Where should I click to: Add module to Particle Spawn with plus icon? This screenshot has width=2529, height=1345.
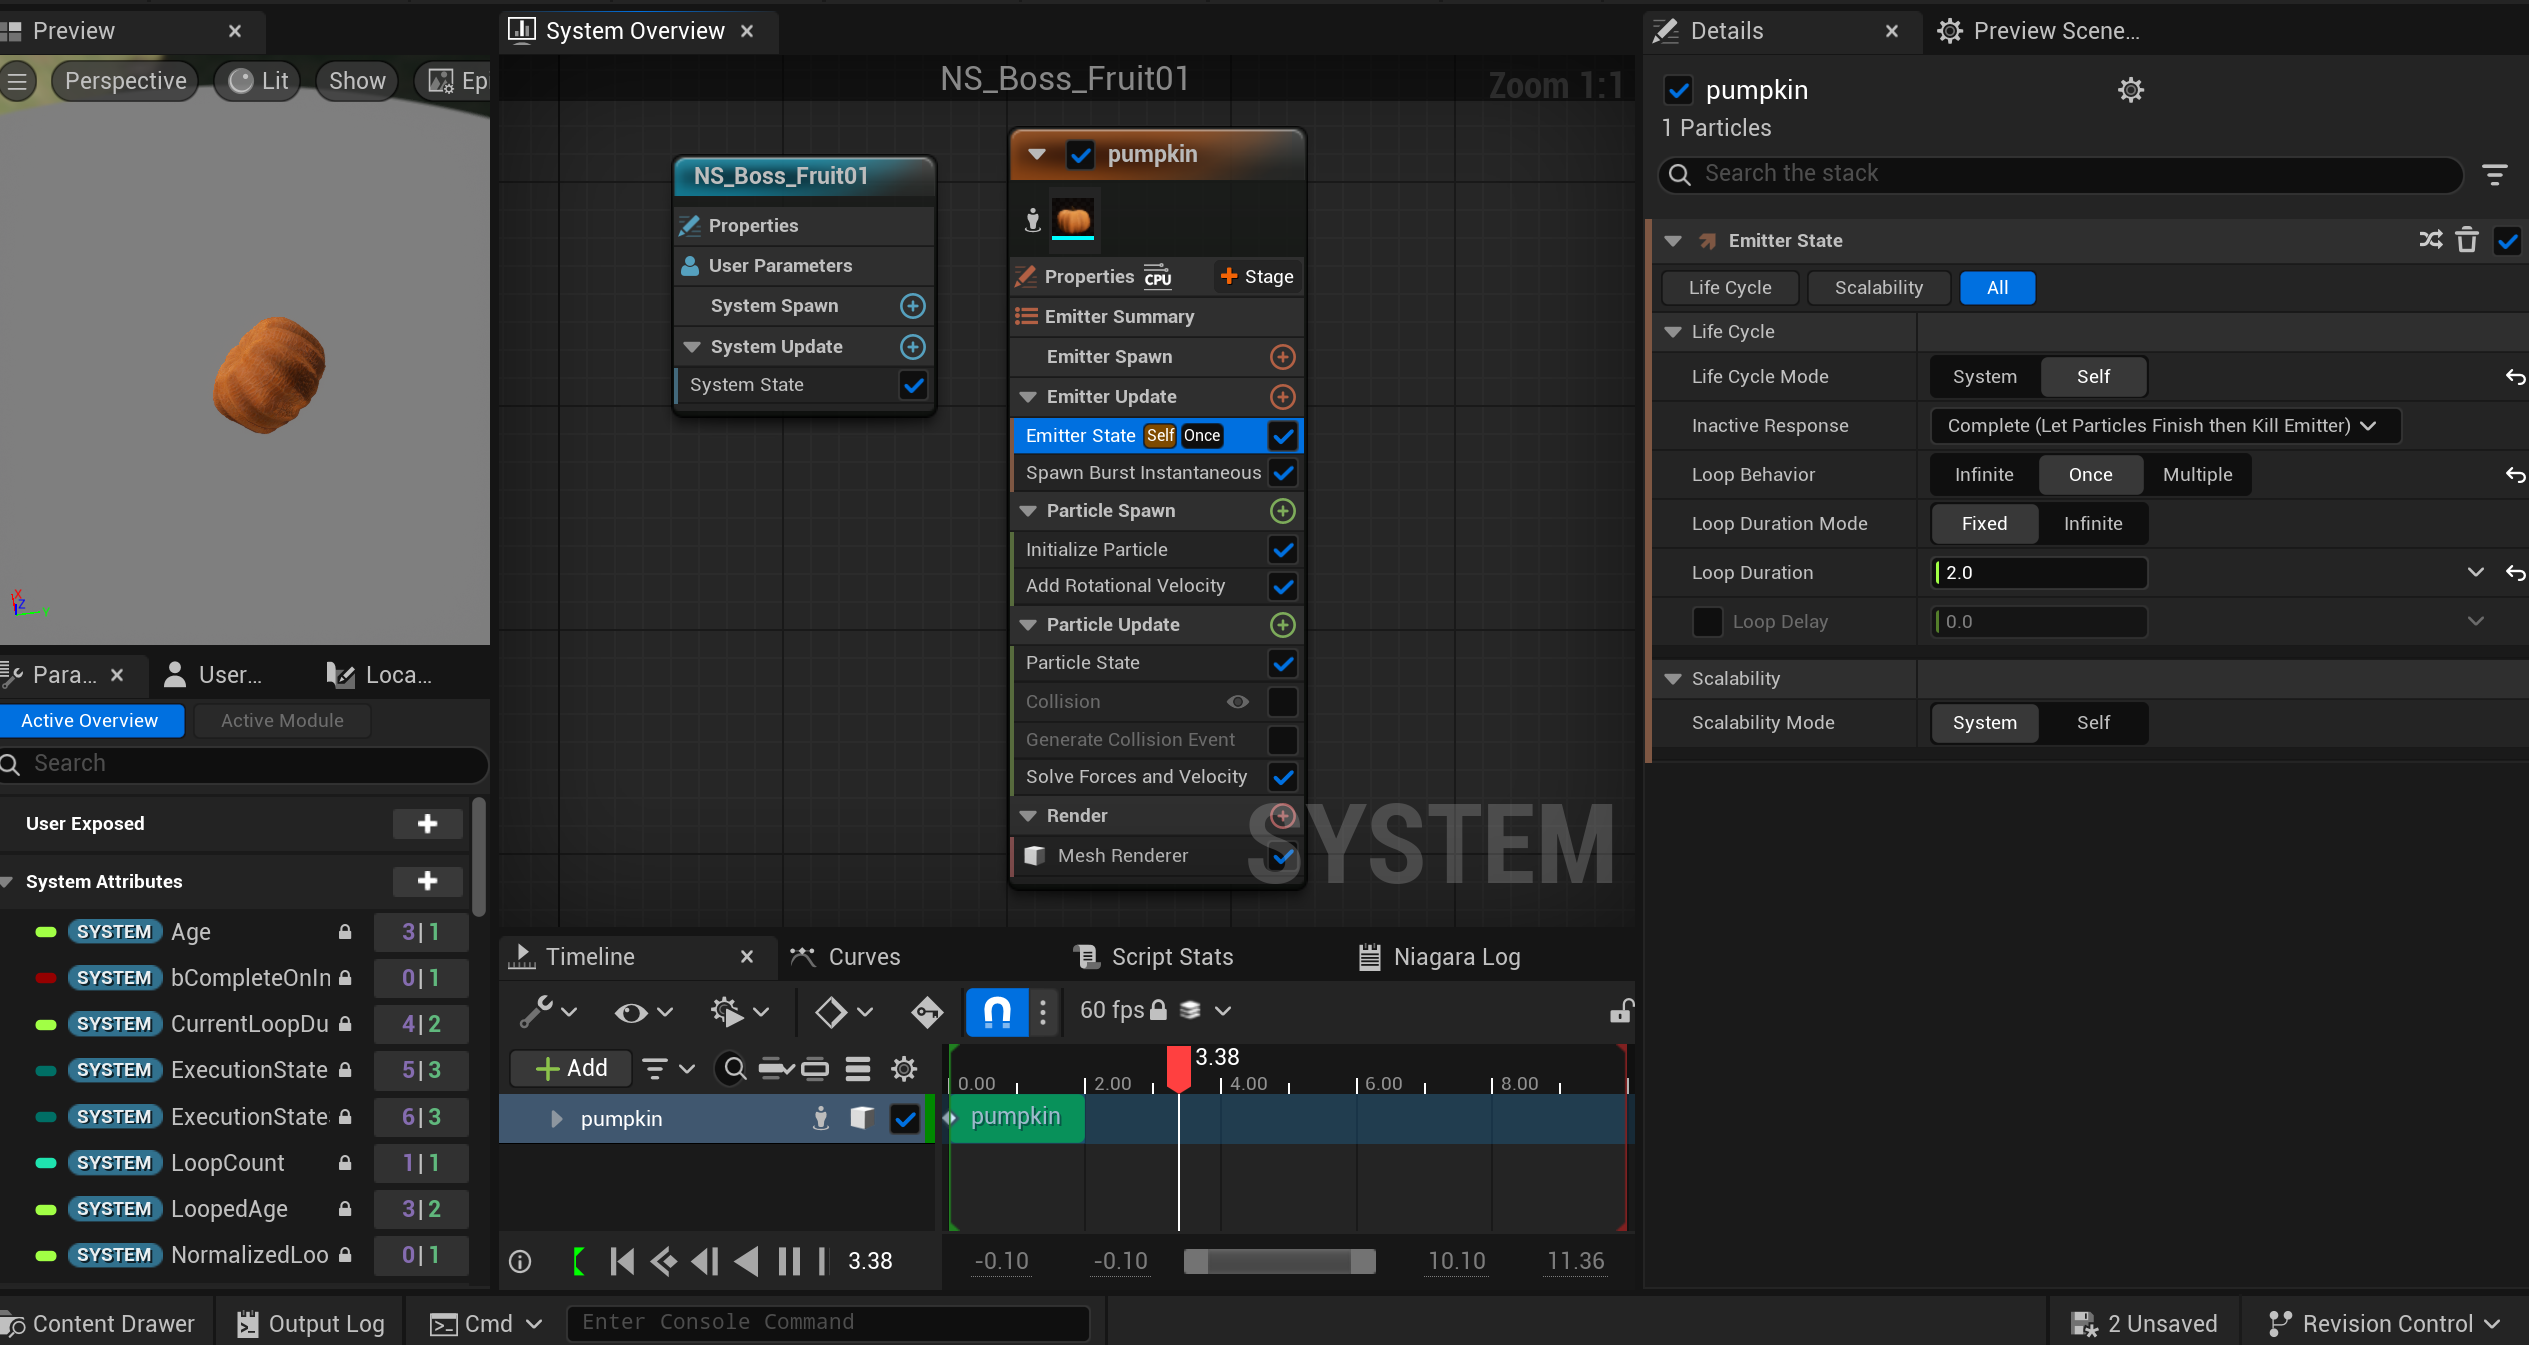click(x=1282, y=511)
